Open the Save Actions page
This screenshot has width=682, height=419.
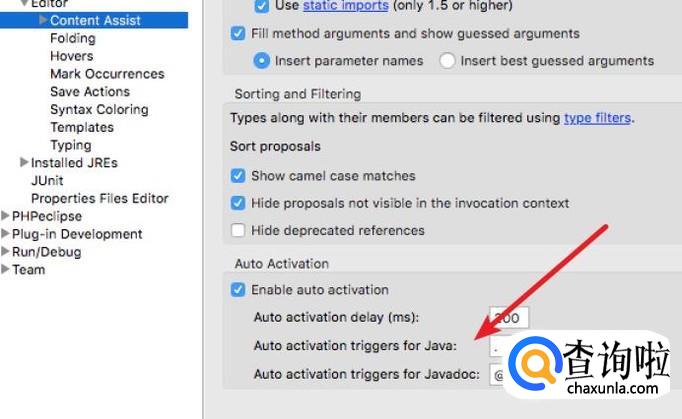click(90, 92)
